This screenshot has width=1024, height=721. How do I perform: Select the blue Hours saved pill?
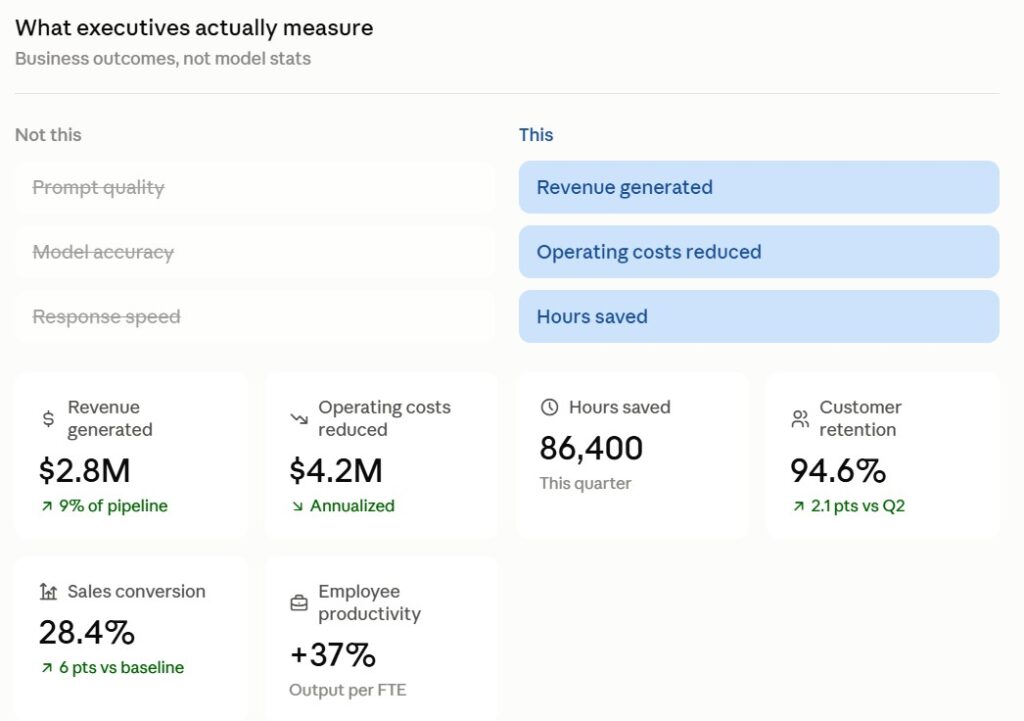pos(759,317)
